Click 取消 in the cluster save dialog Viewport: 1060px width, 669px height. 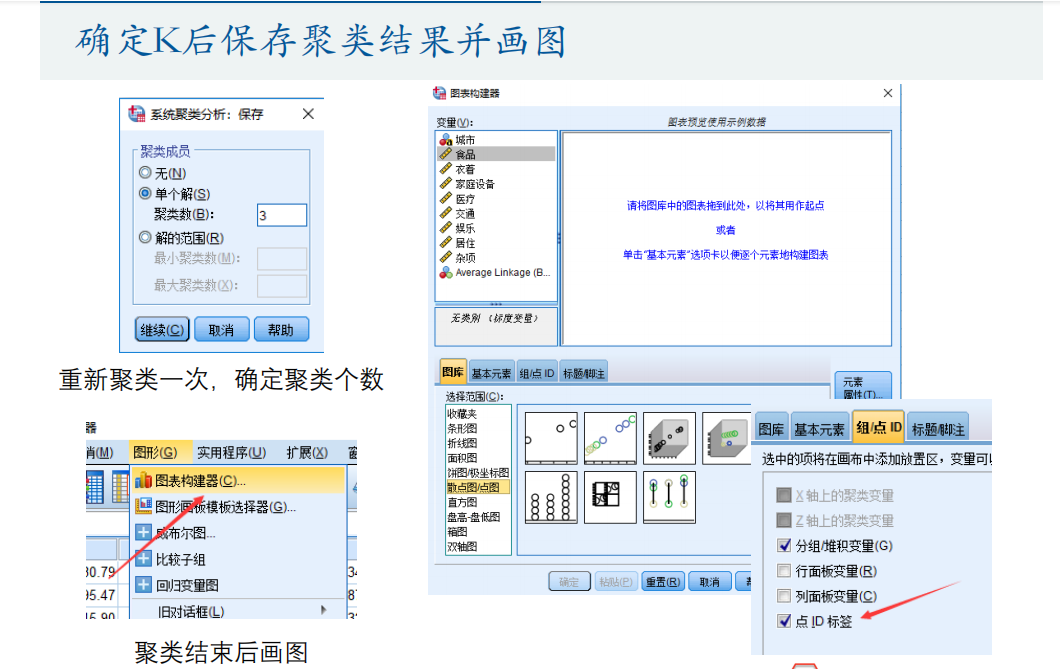point(222,330)
